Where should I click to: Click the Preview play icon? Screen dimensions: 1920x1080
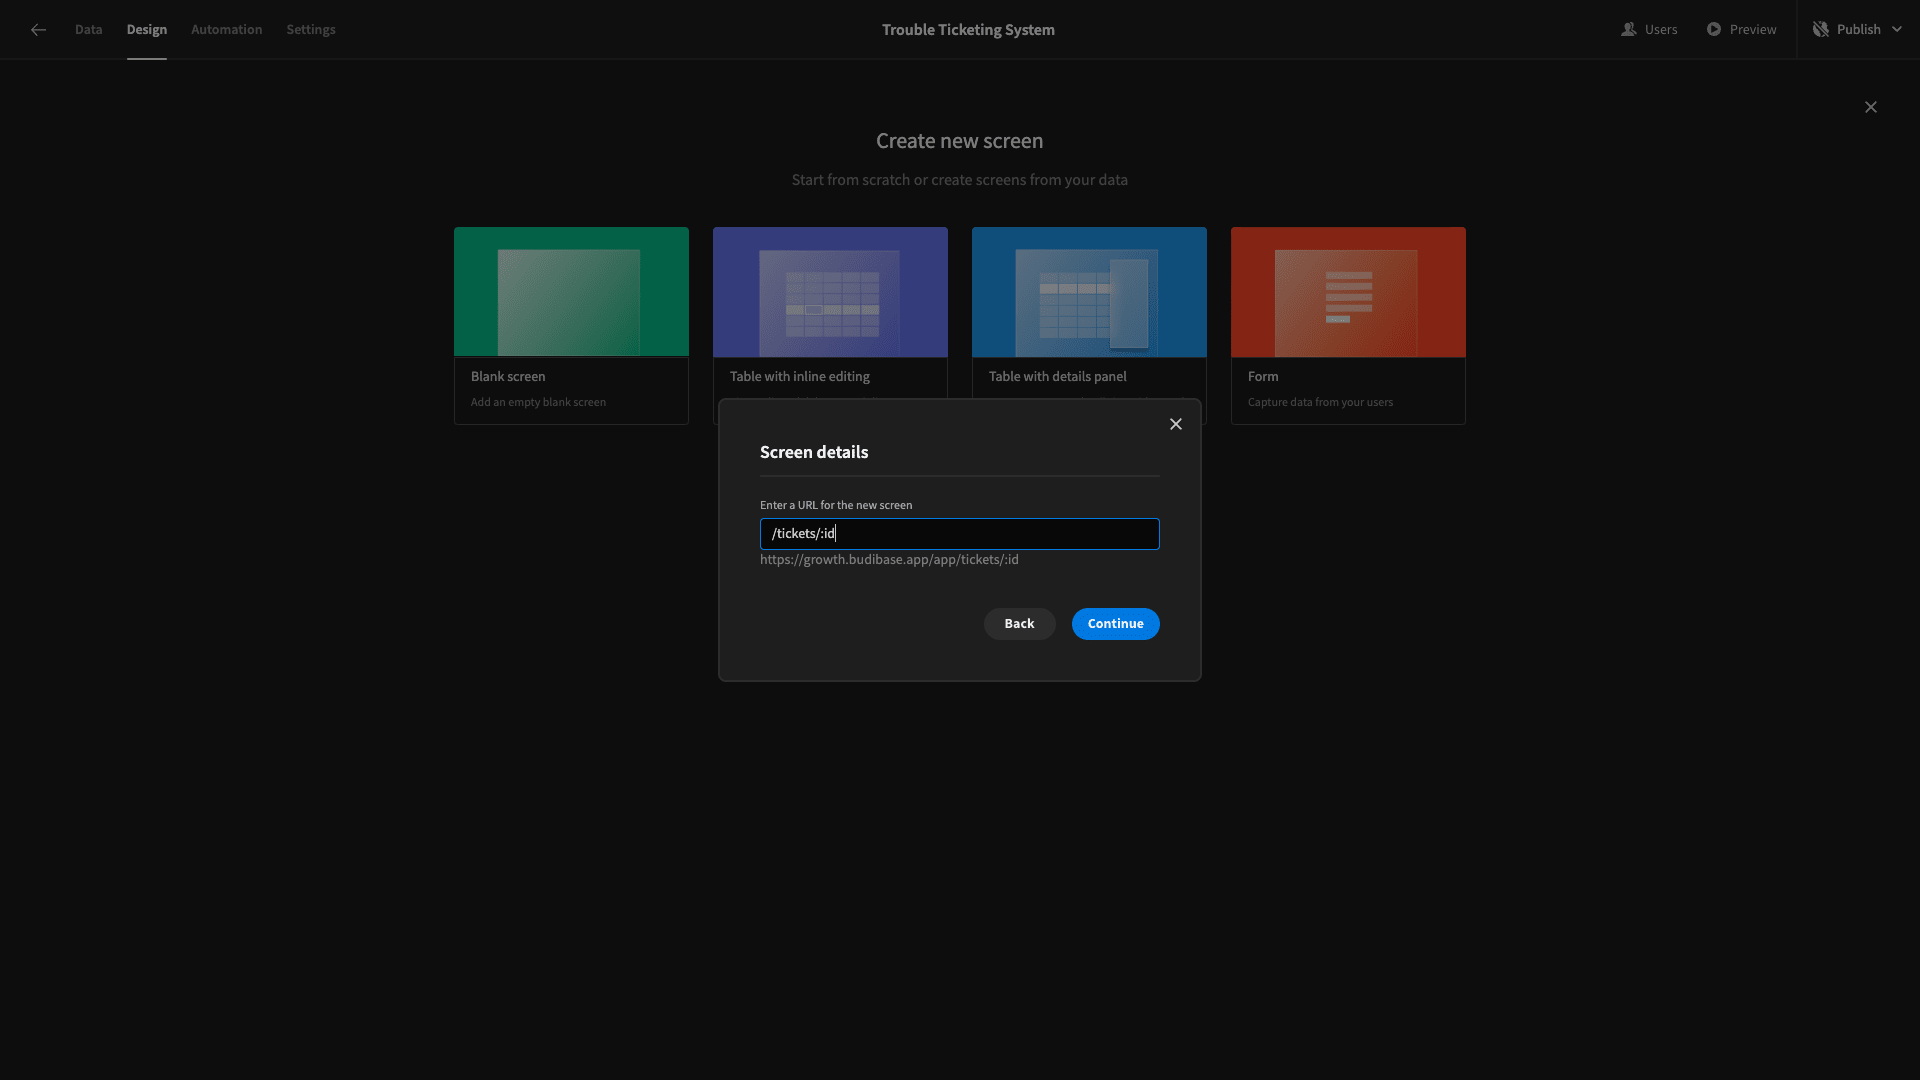(1714, 30)
